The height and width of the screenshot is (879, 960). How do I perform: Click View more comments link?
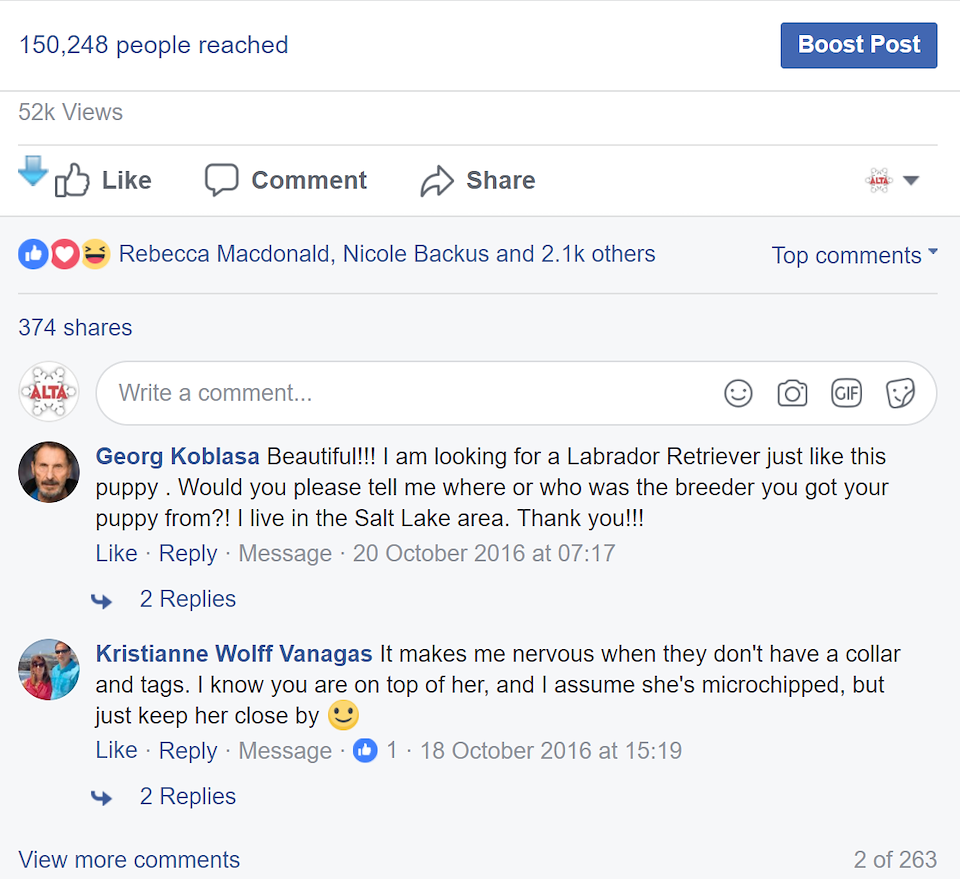click(129, 860)
